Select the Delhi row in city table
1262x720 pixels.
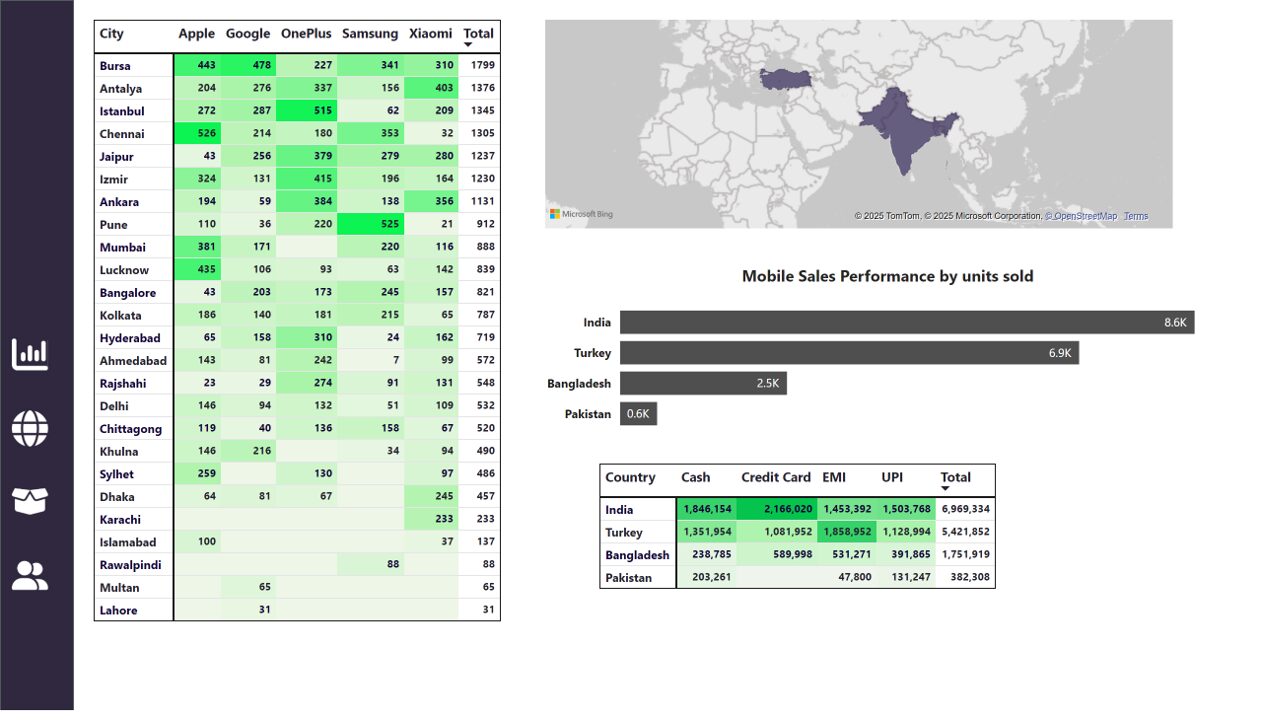[297, 406]
